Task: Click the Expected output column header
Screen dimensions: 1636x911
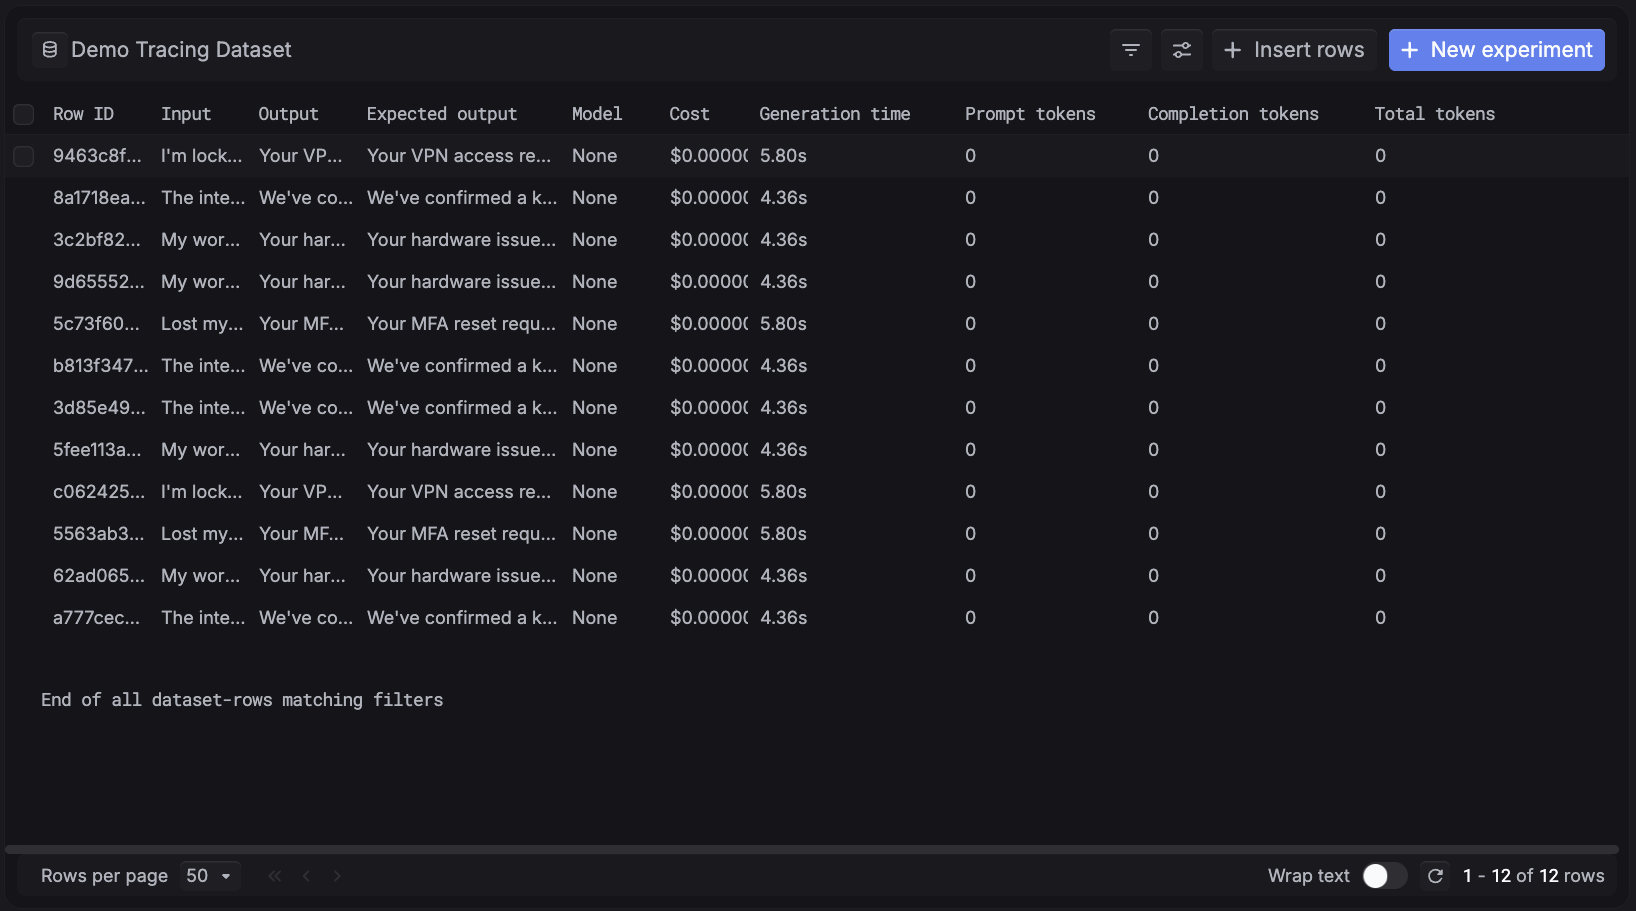Action: (x=442, y=114)
